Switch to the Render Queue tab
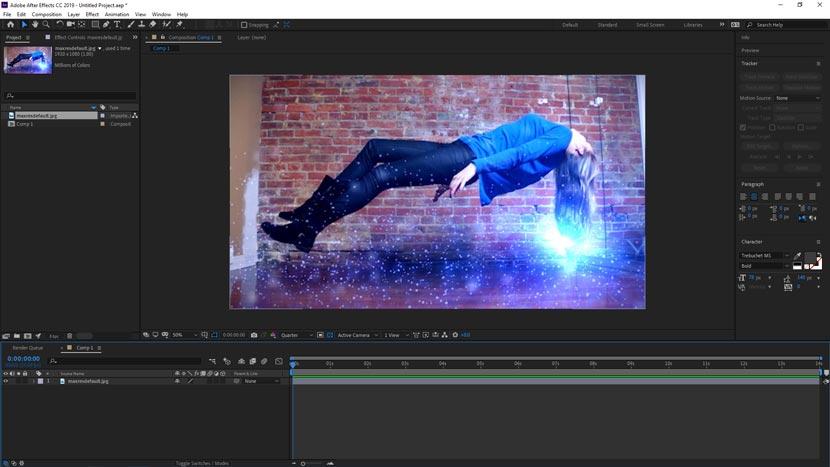Screen dimensions: 830x467 coord(28,348)
